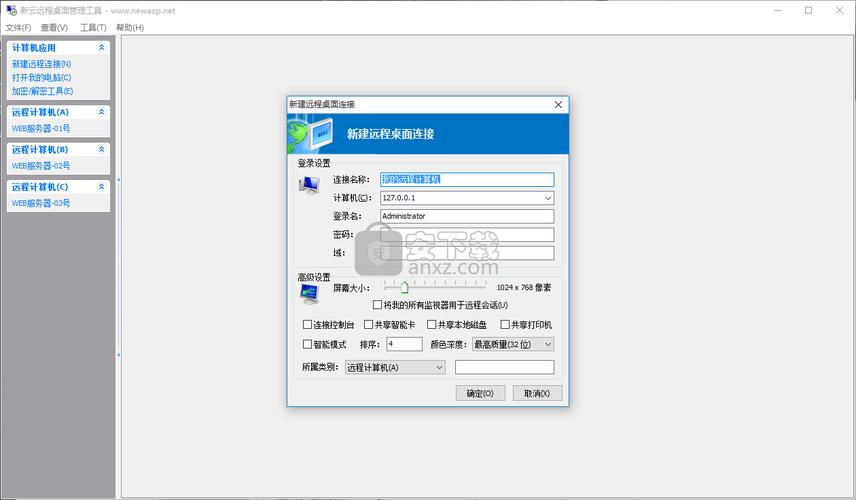Open the 工具(T) menu

[93, 27]
